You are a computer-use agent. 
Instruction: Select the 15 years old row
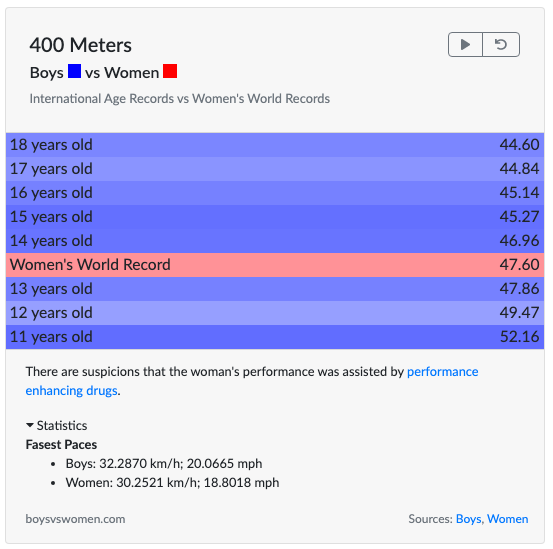point(275,217)
